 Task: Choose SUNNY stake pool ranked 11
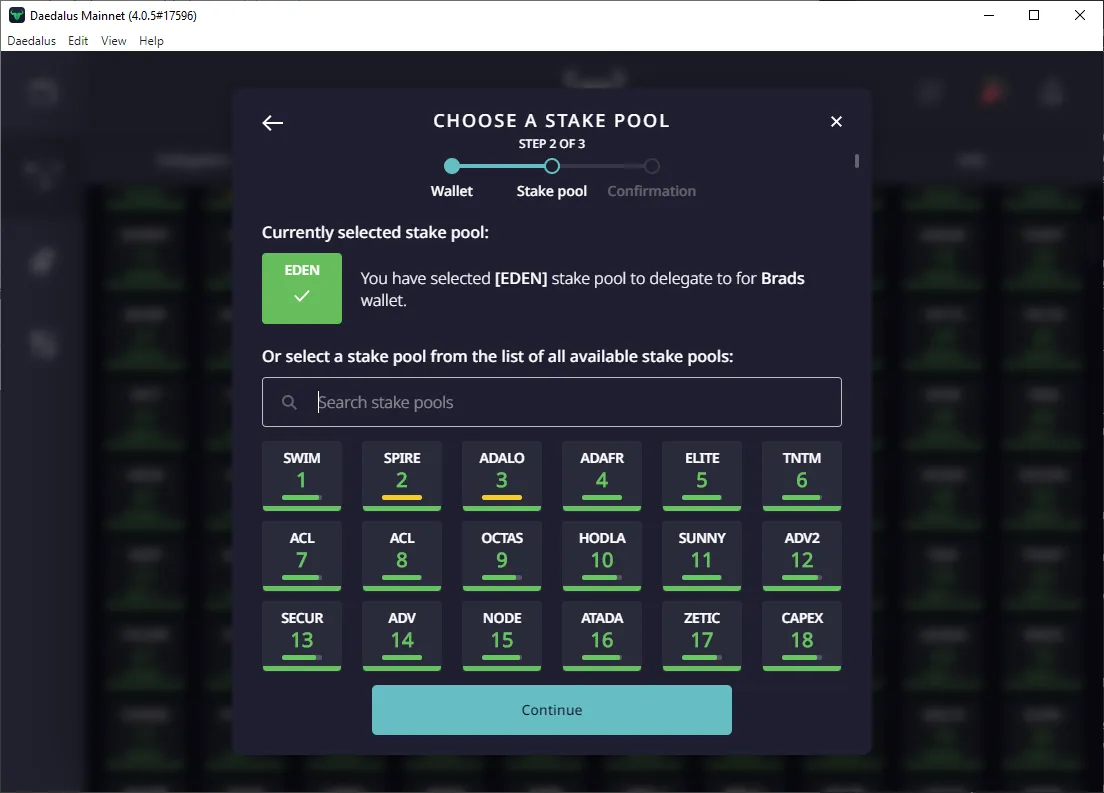coord(702,556)
